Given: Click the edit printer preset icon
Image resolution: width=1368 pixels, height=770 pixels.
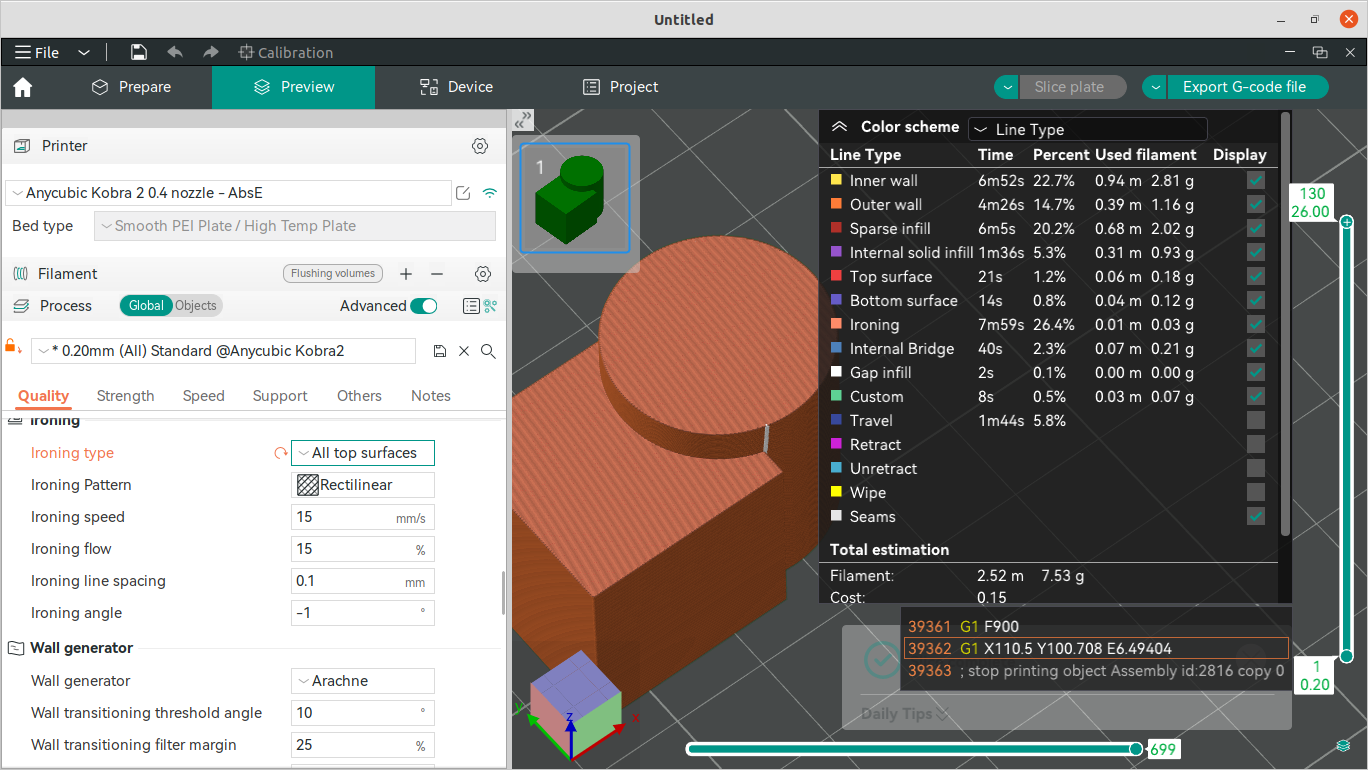Looking at the screenshot, I should tap(463, 193).
